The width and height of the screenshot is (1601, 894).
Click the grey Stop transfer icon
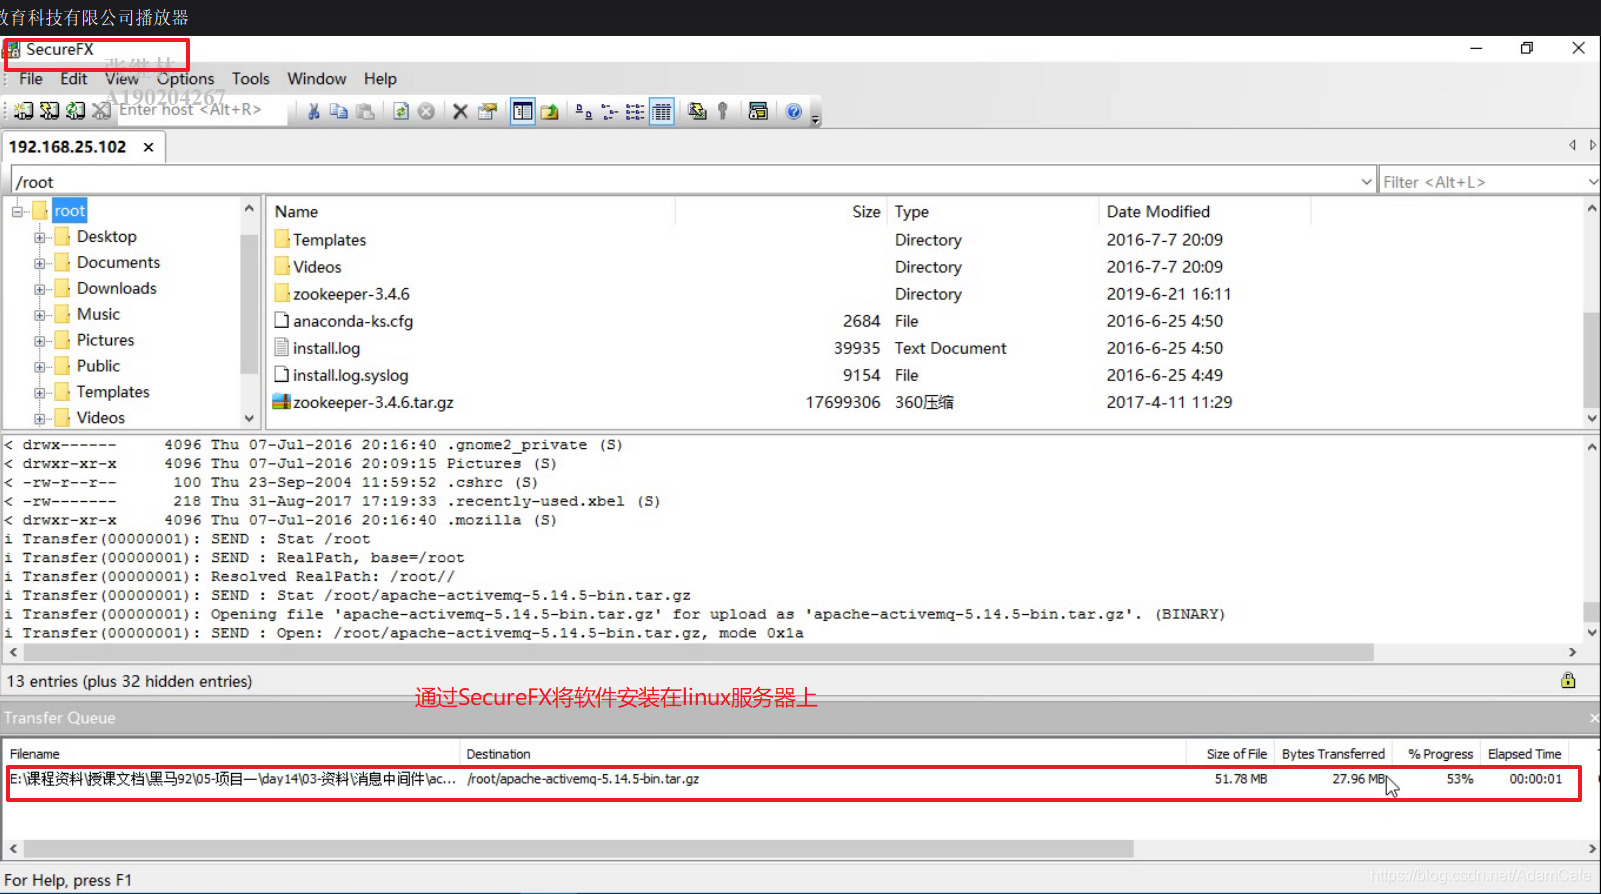point(426,111)
